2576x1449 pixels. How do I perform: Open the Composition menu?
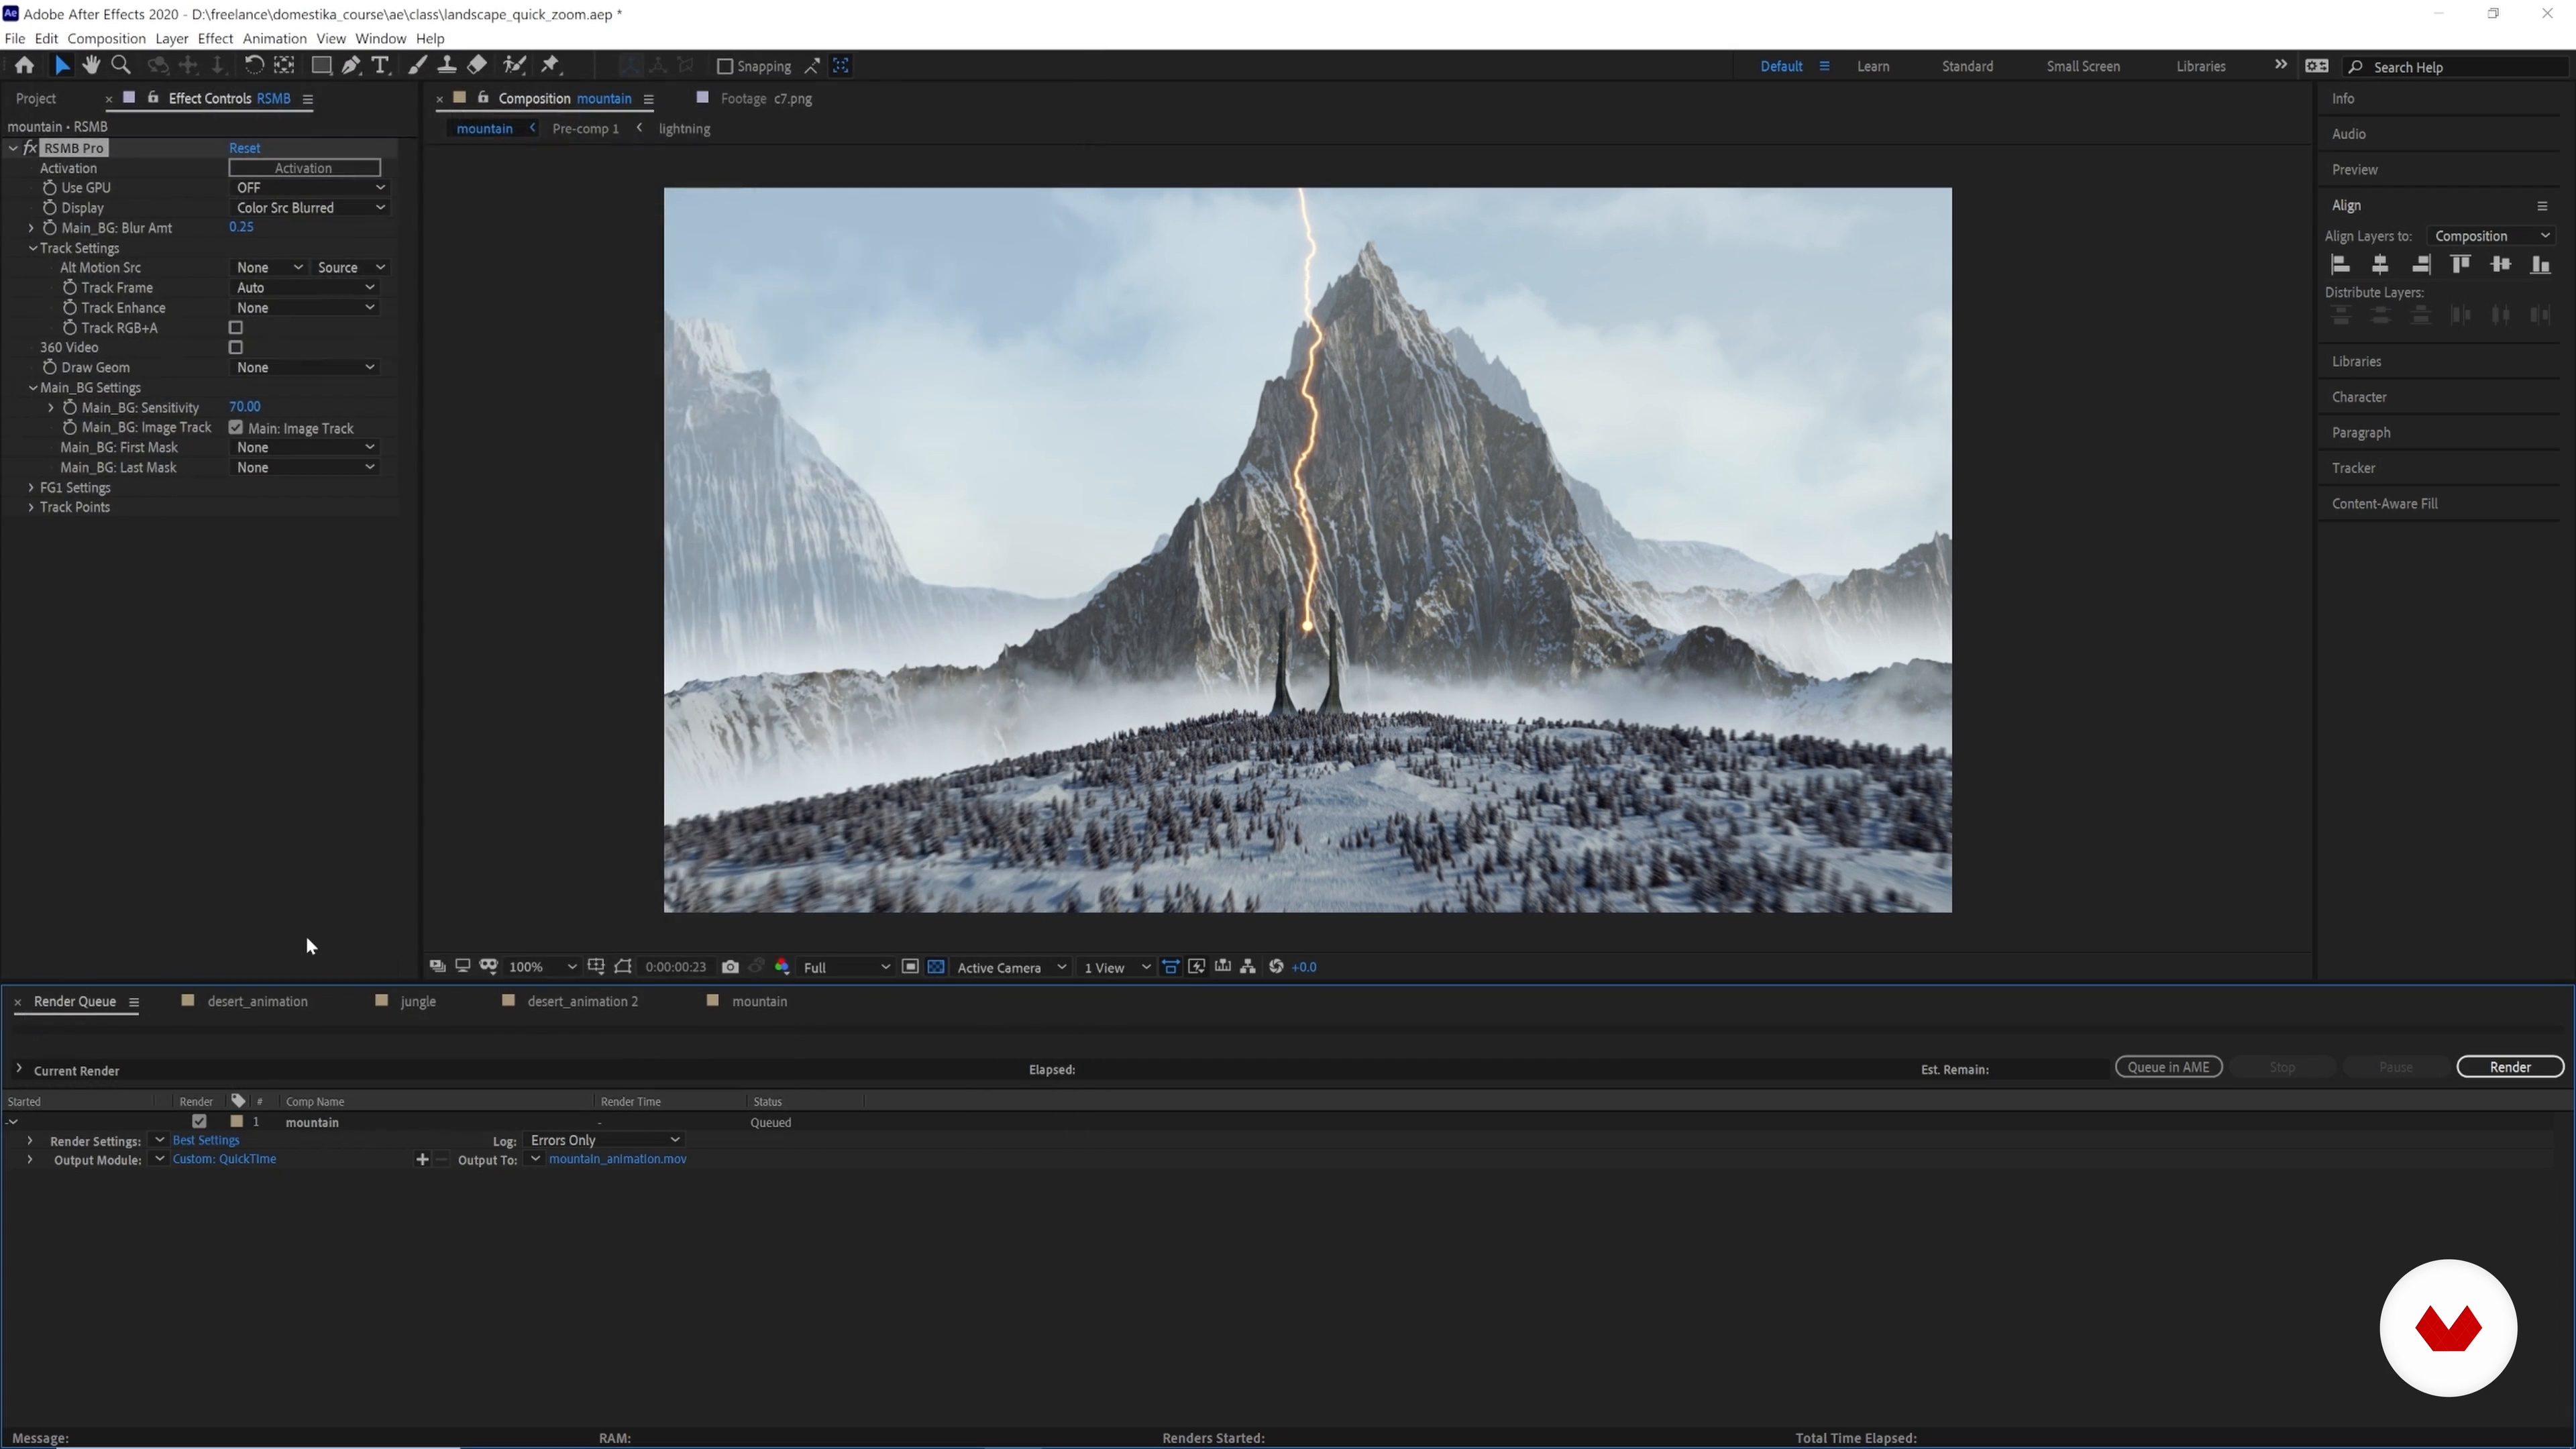106,39
